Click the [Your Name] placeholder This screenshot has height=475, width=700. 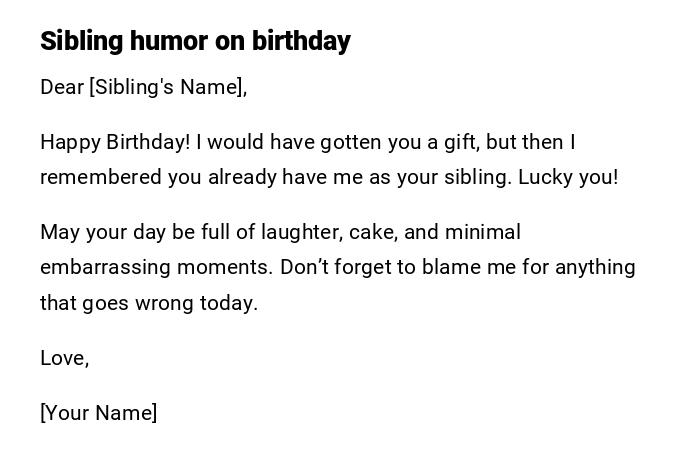tap(98, 413)
